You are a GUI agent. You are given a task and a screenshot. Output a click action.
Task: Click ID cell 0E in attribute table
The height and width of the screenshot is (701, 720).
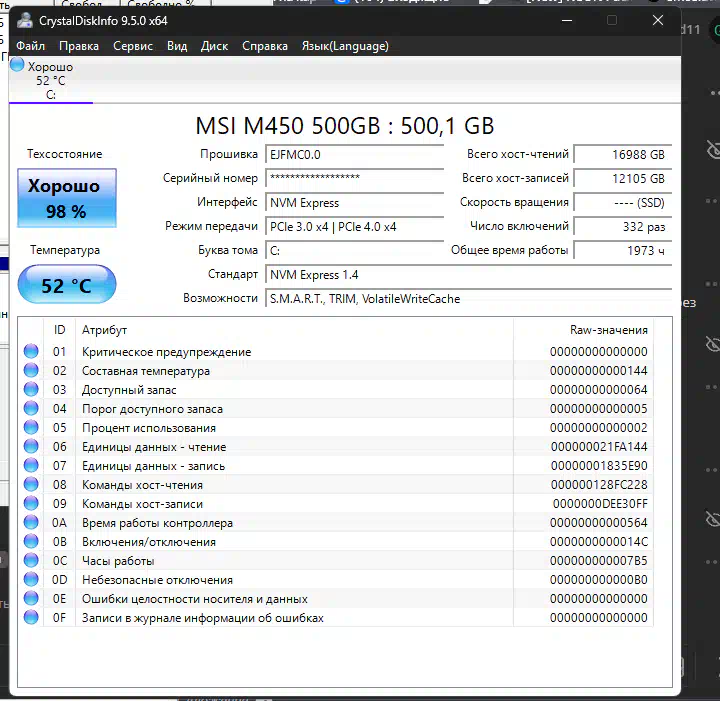click(59, 599)
